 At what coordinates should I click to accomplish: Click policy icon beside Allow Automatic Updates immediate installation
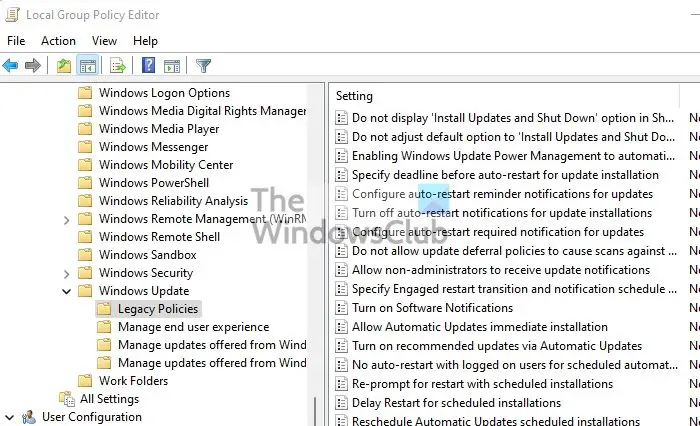coord(341,327)
